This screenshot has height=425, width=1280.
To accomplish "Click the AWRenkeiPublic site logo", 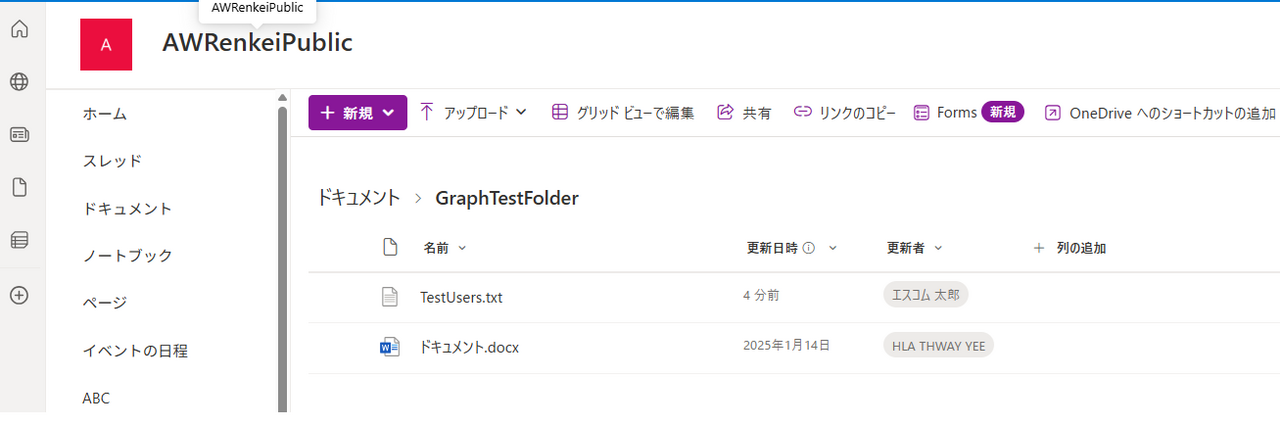I will pyautogui.click(x=106, y=45).
